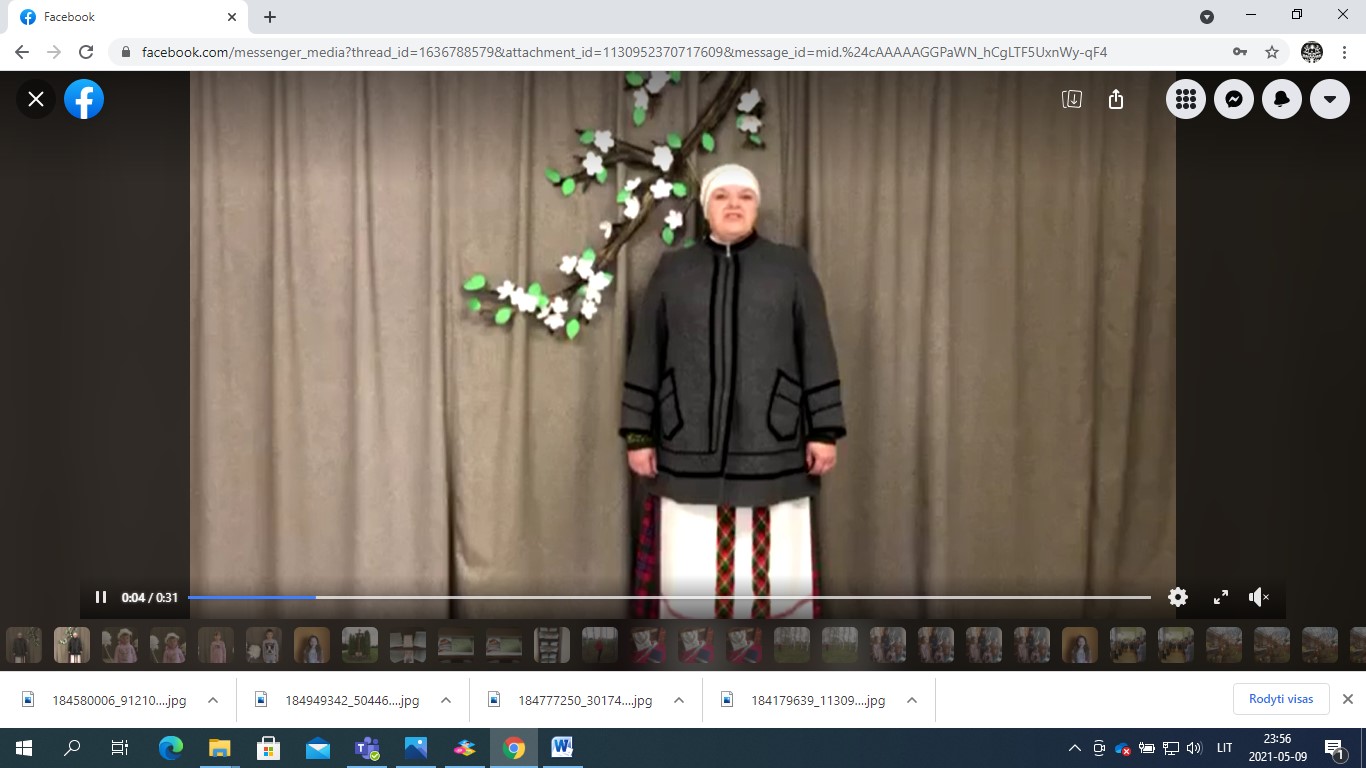Show hidden system tray icons

[1075, 748]
